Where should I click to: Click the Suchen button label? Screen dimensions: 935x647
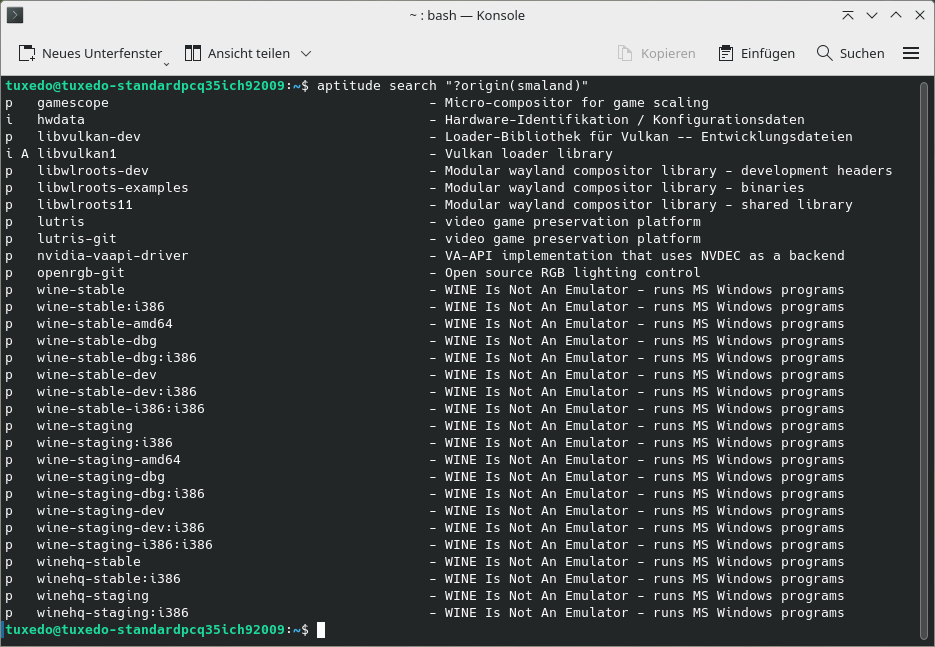(x=862, y=54)
